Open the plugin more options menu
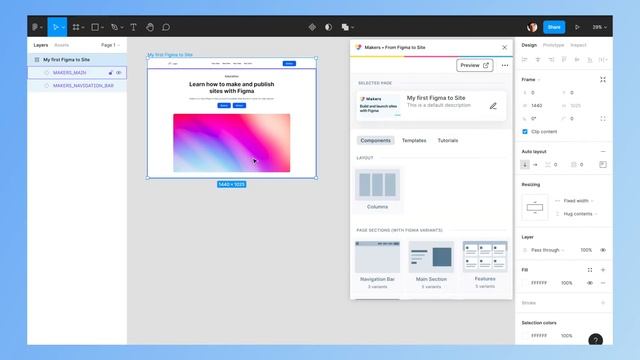Image resolution: width=640 pixels, height=360 pixels. 505,65
